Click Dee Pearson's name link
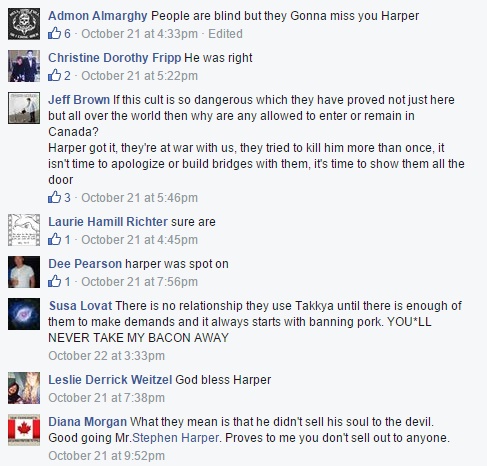 [x=85, y=264]
